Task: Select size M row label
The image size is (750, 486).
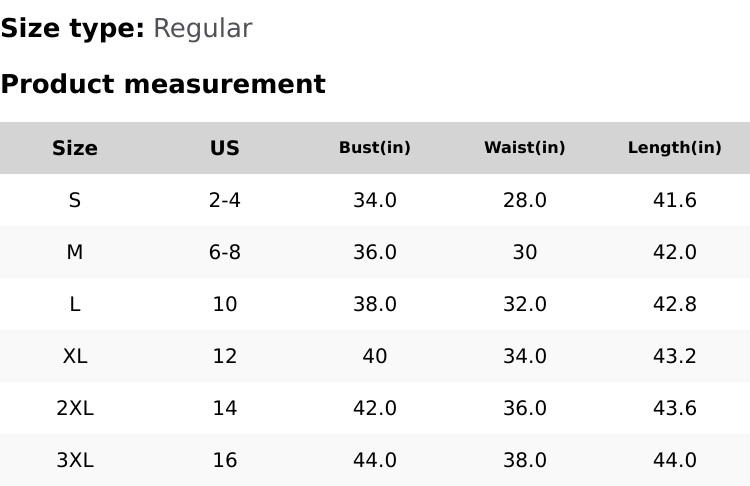Action: coord(75,252)
